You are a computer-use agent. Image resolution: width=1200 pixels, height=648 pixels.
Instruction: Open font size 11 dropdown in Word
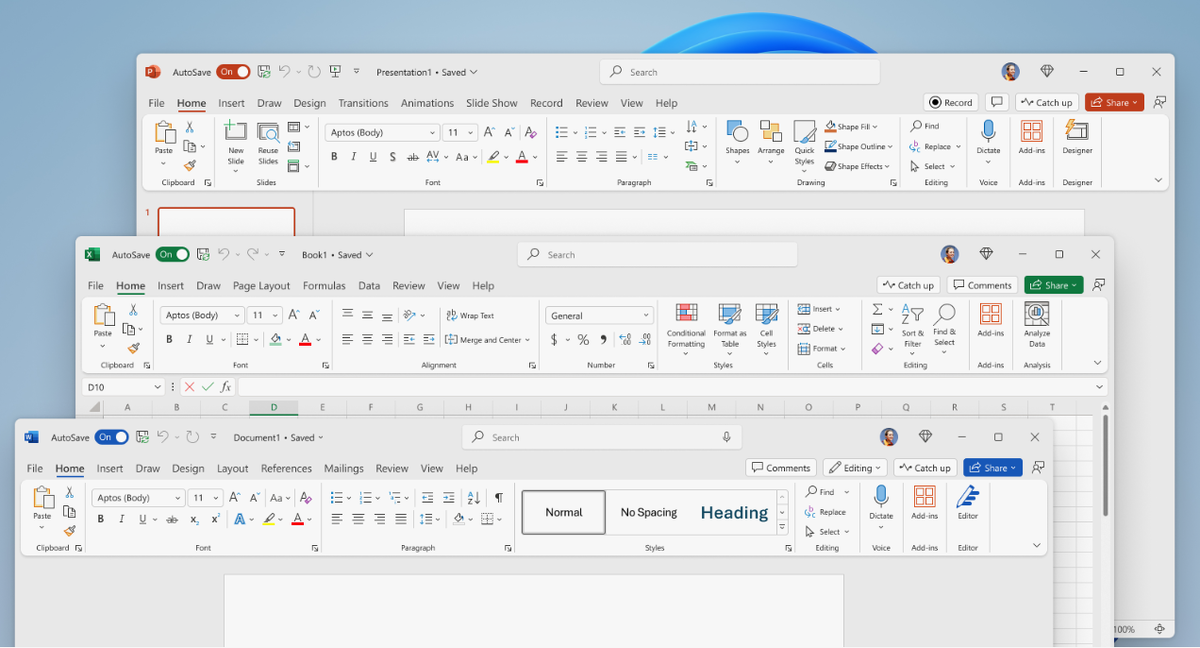[216, 498]
